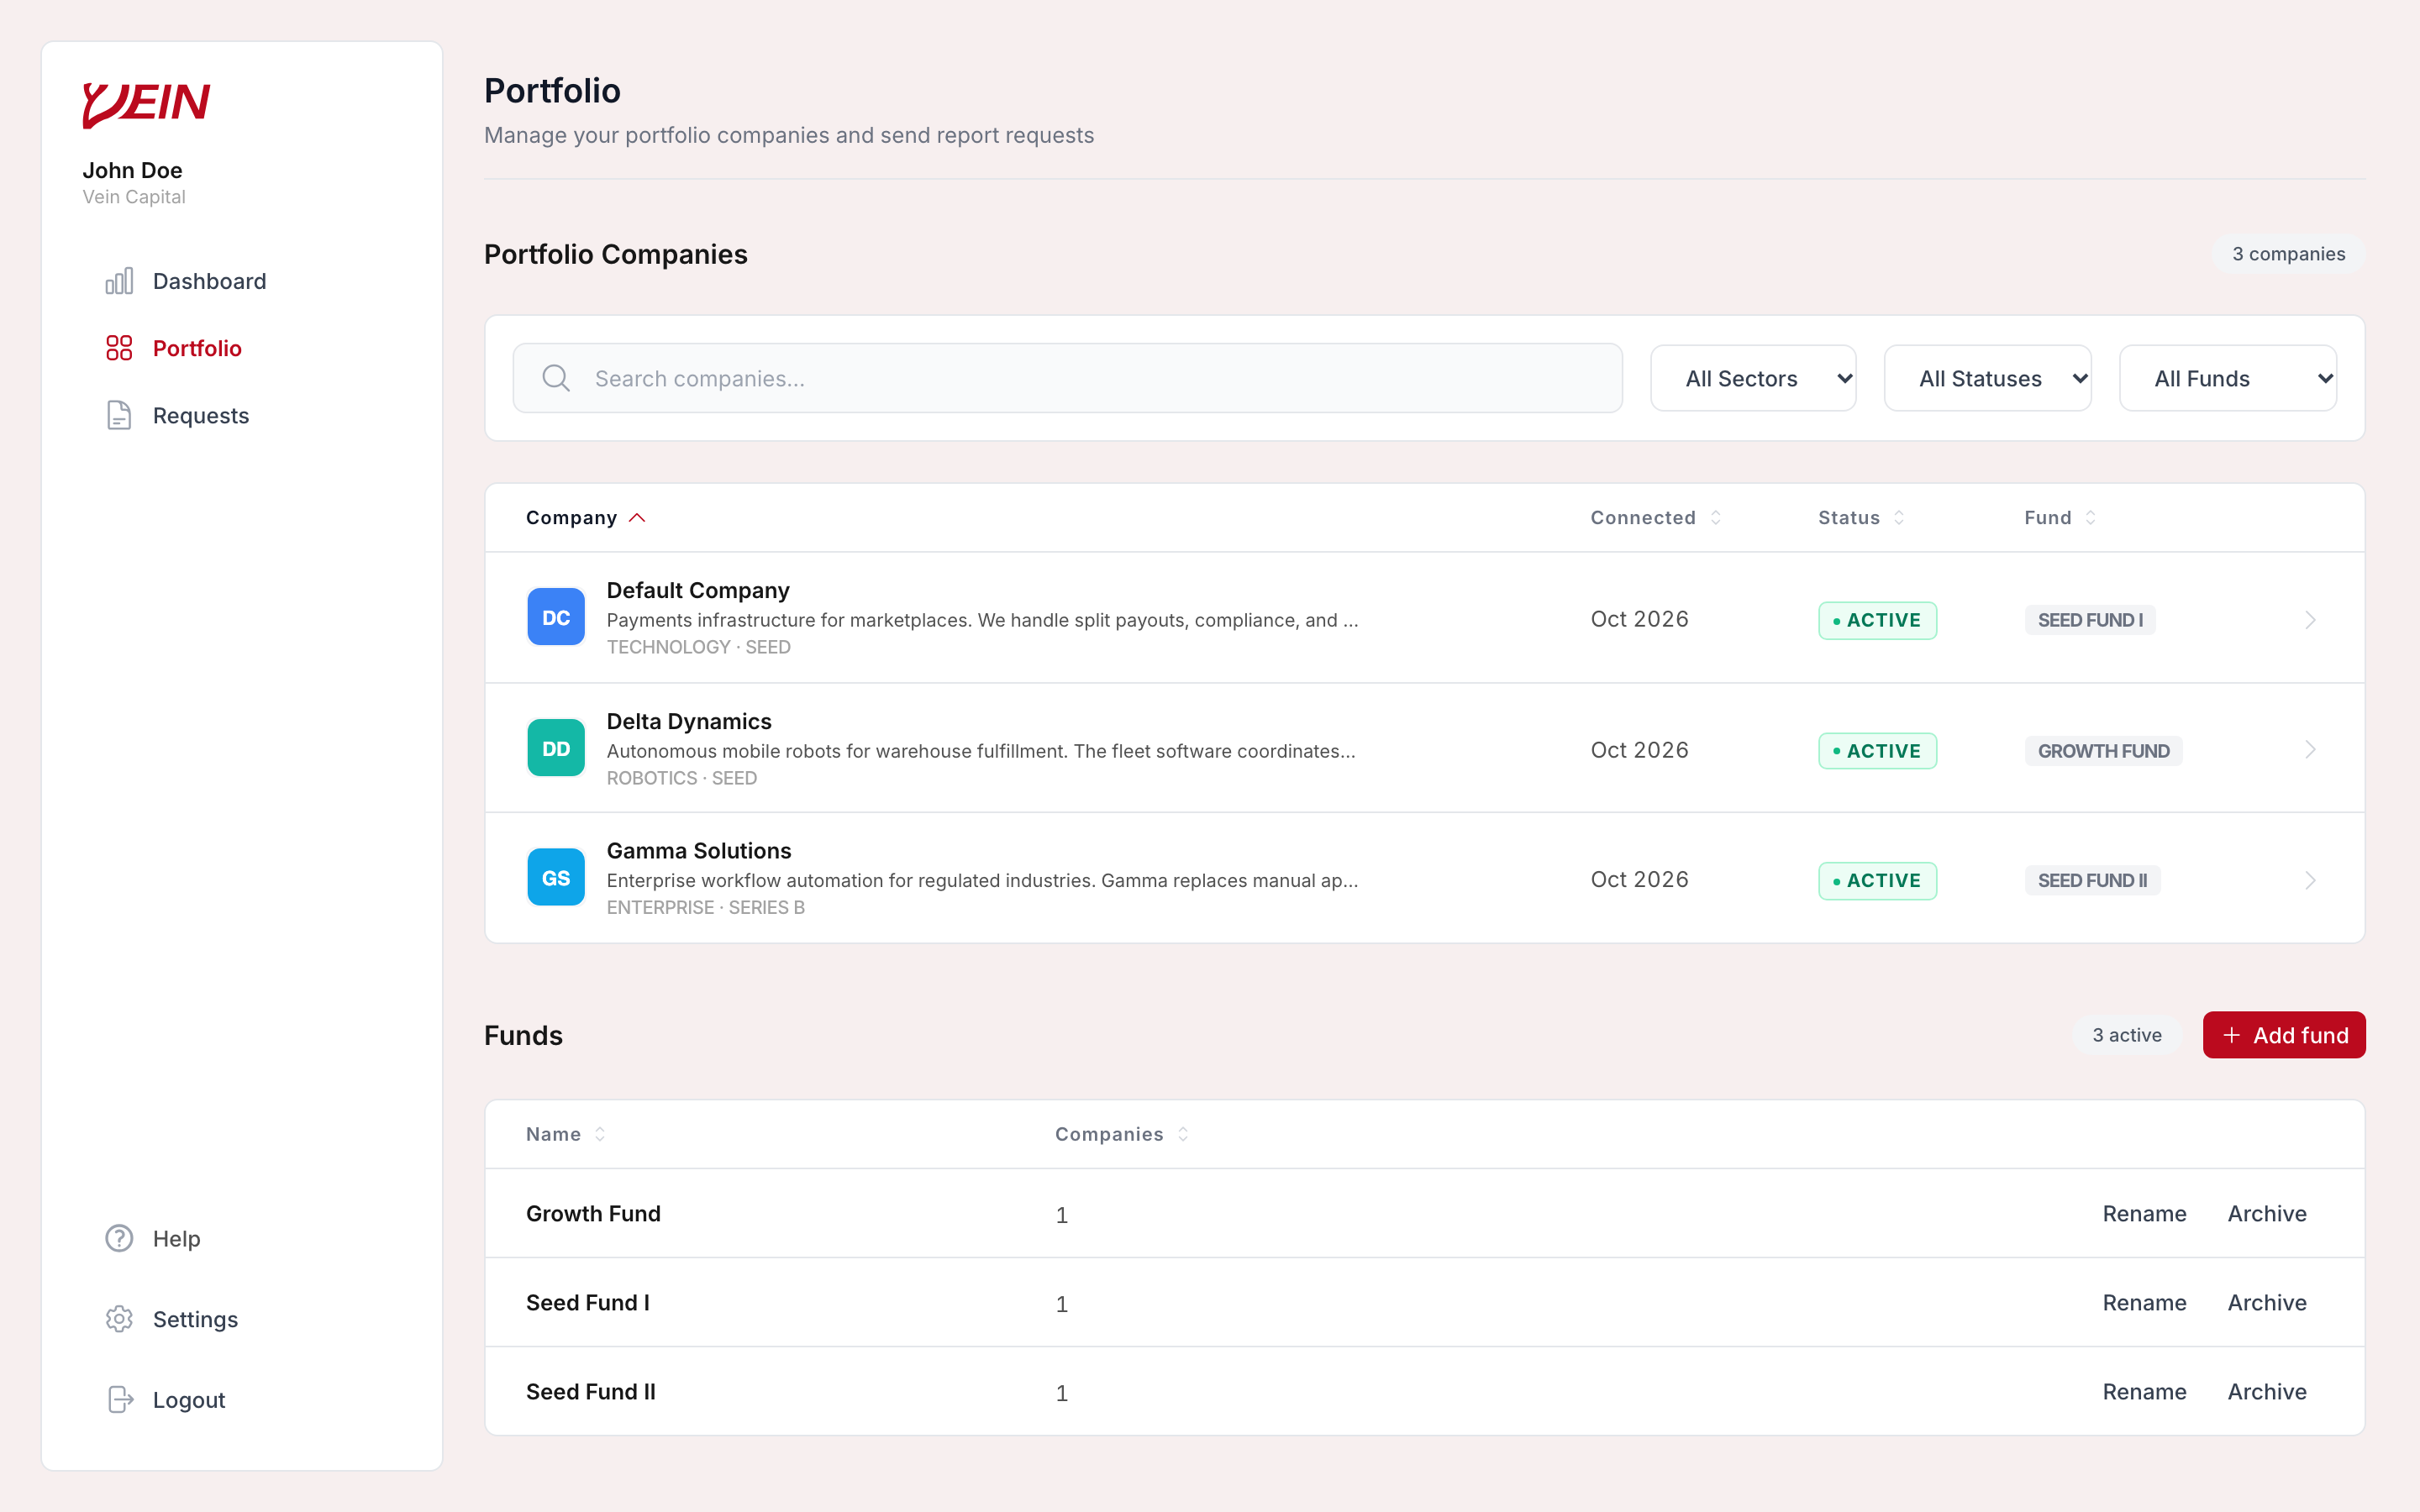
Task: Click the Add fund button
Action: point(2284,1035)
